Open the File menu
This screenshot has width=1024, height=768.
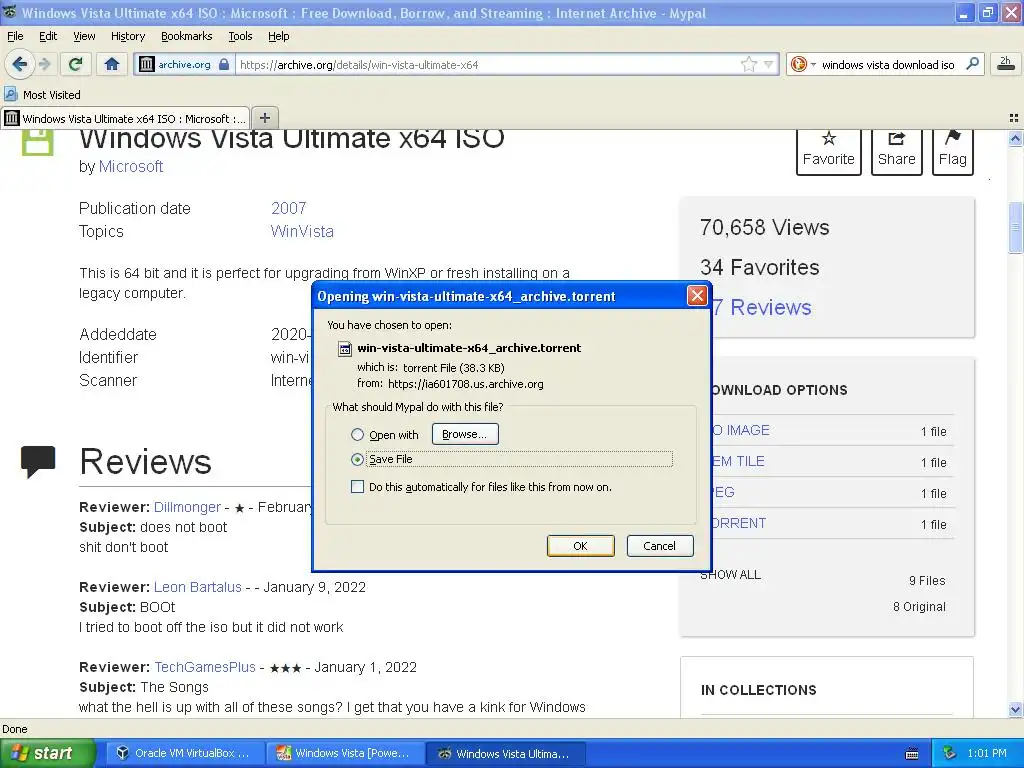pos(15,36)
